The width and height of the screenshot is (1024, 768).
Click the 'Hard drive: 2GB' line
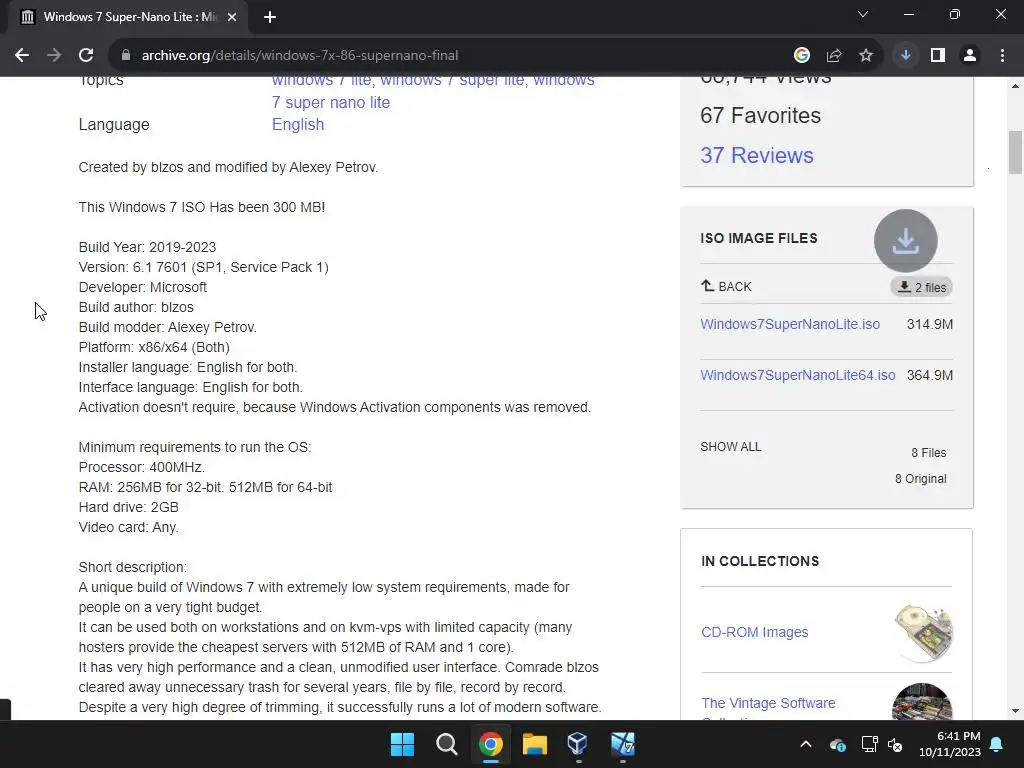click(x=129, y=507)
